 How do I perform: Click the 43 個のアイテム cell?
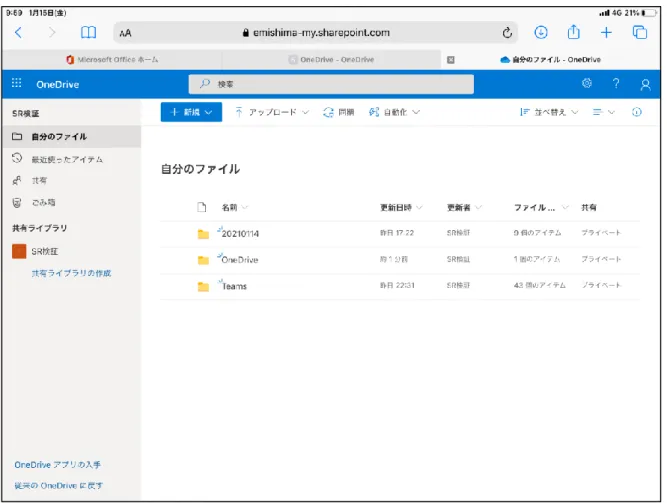coord(539,285)
